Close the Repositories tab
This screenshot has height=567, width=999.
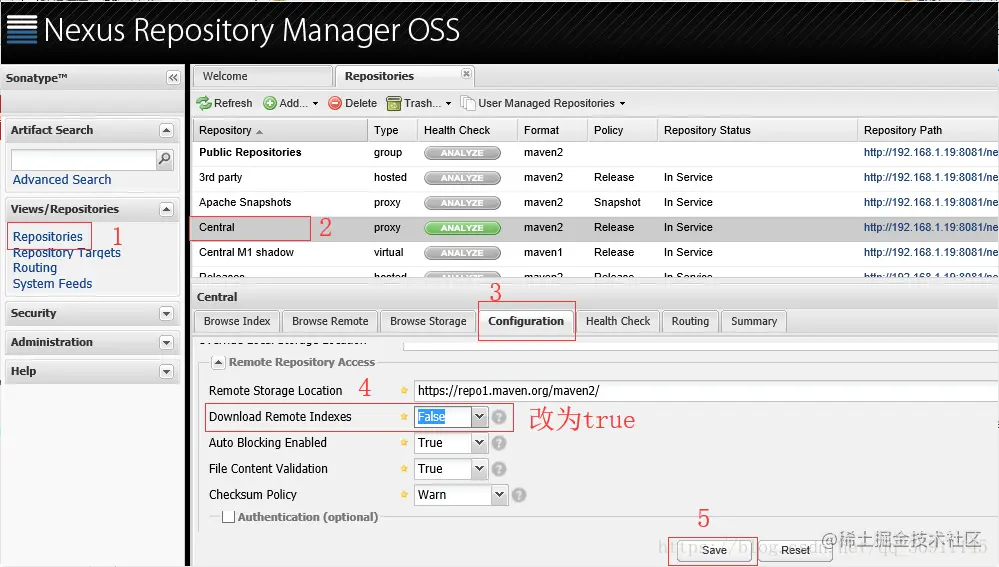[x=466, y=74]
